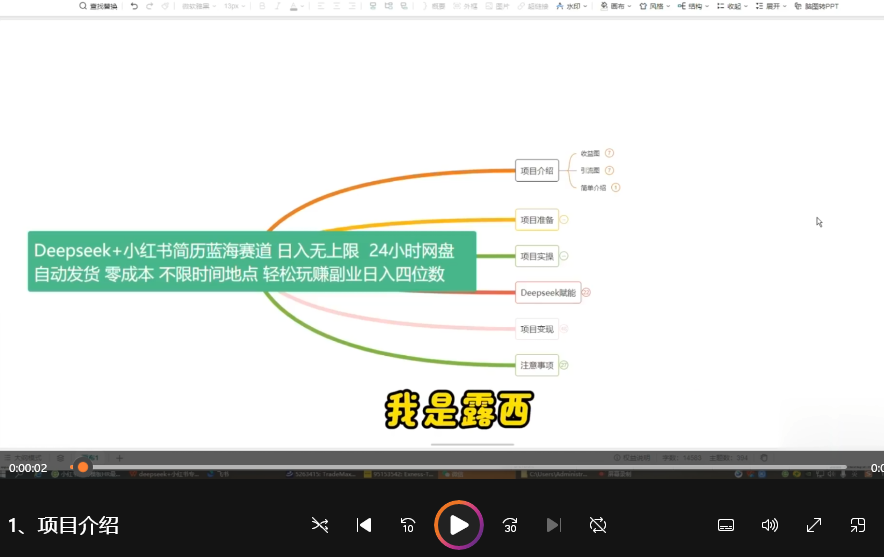Screen dimensions: 884x557
Task: Convert mind map with 脑图转PPT
Action: tap(816, 6)
